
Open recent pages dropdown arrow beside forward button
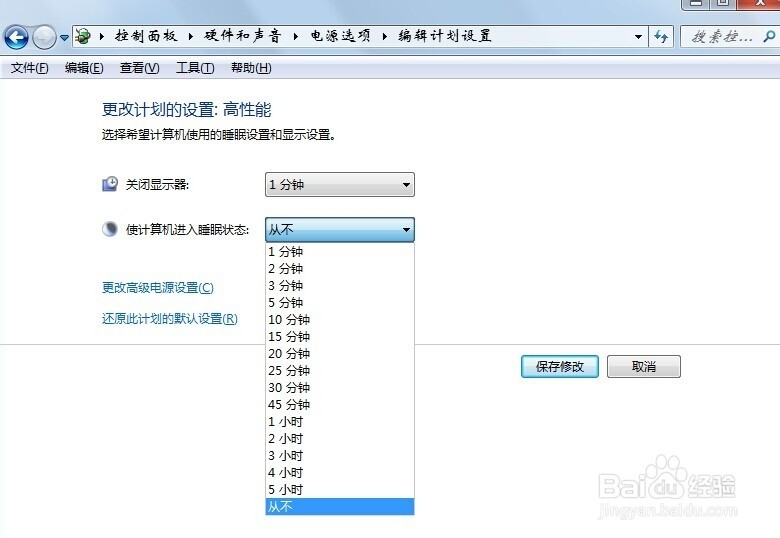coord(64,37)
